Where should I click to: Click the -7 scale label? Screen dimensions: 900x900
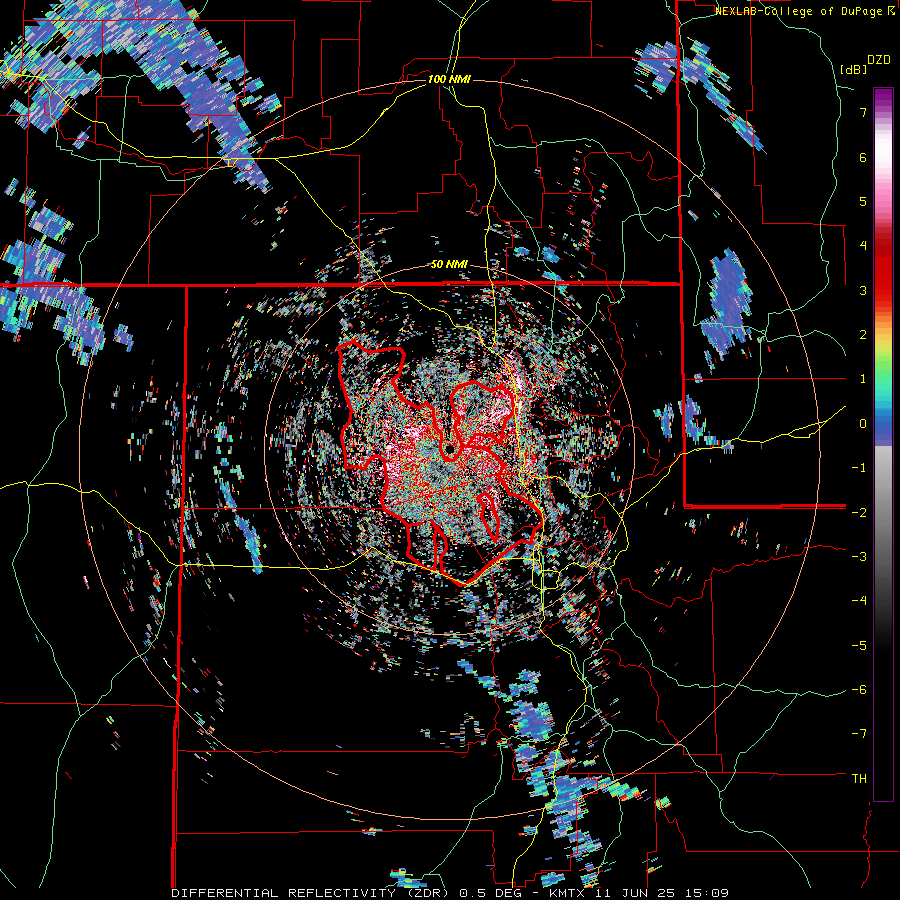pos(859,734)
